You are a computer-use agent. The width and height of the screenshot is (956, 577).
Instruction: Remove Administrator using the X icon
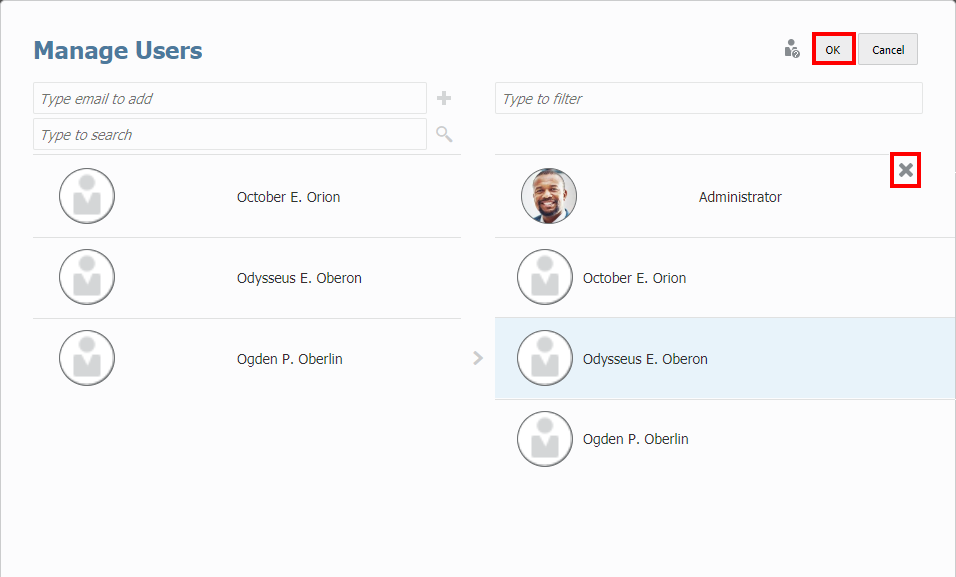click(905, 170)
